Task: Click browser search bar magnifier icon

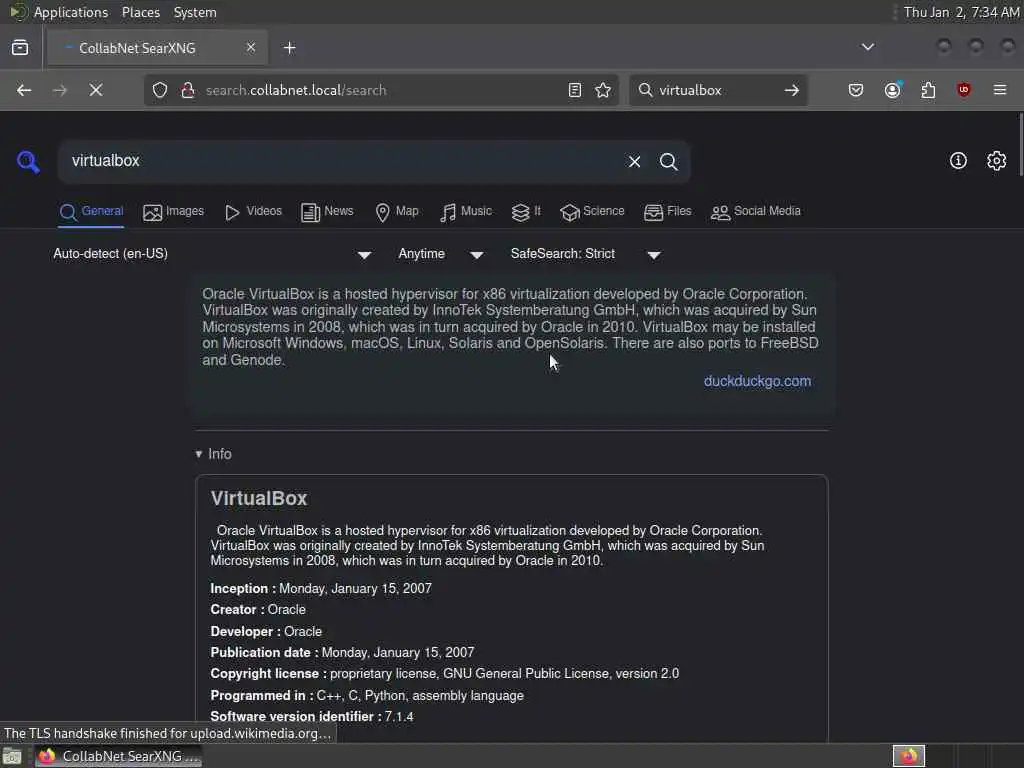Action: pos(645,90)
